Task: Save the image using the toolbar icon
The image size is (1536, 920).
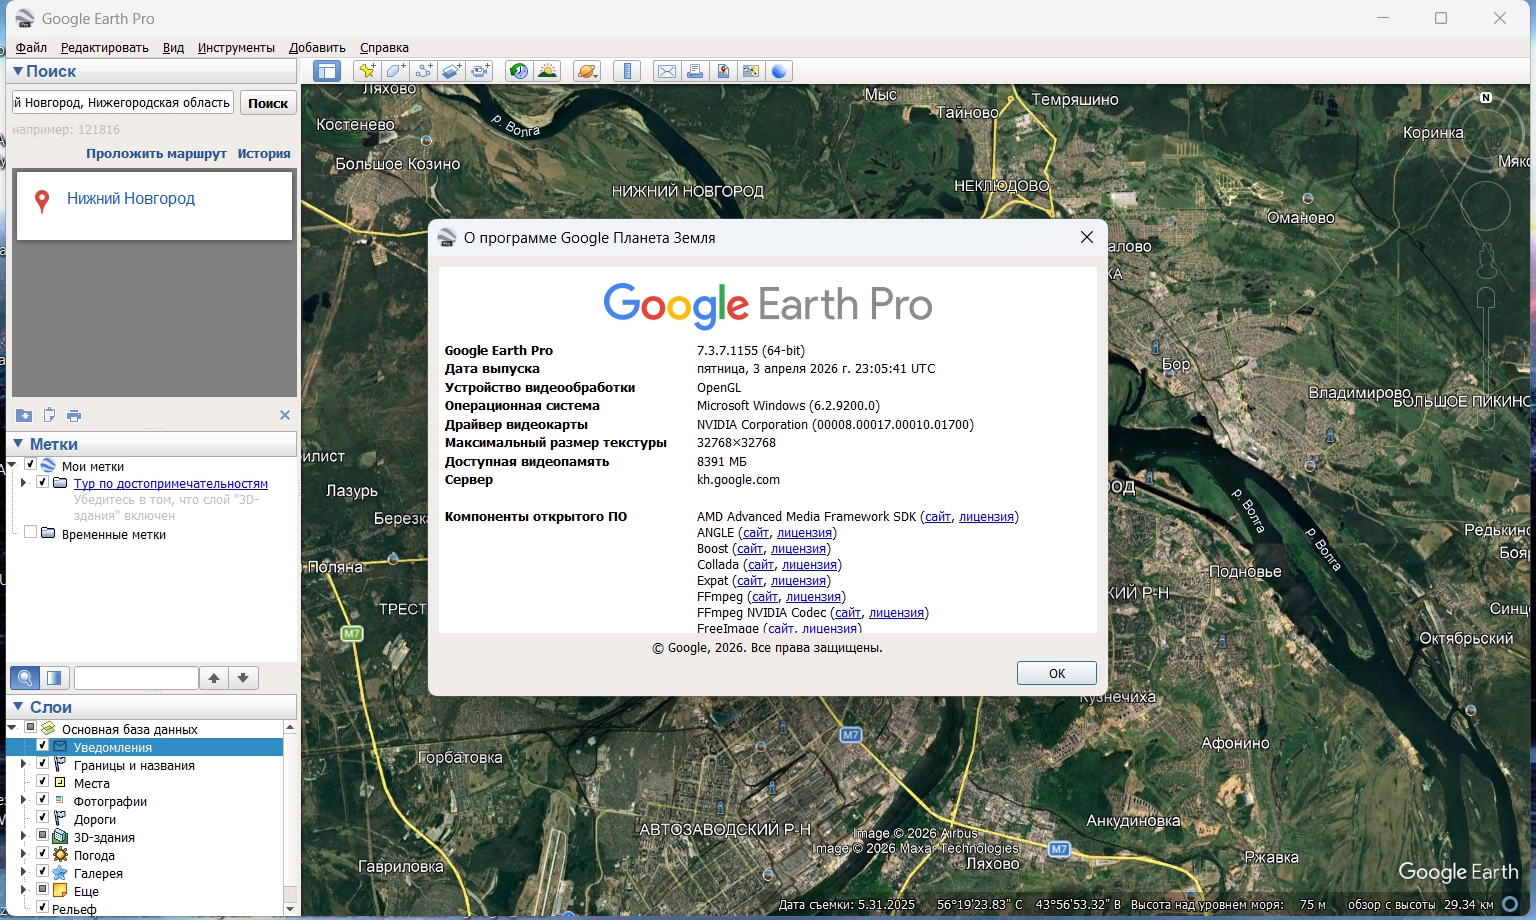Action: [x=722, y=71]
